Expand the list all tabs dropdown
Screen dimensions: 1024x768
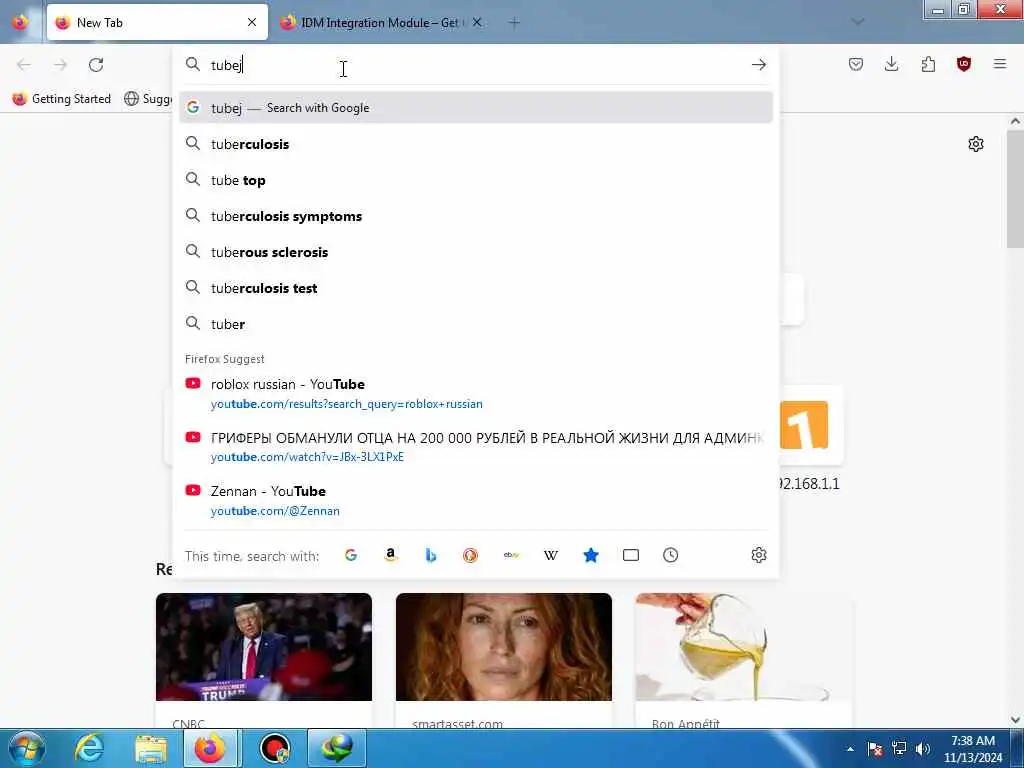857,22
